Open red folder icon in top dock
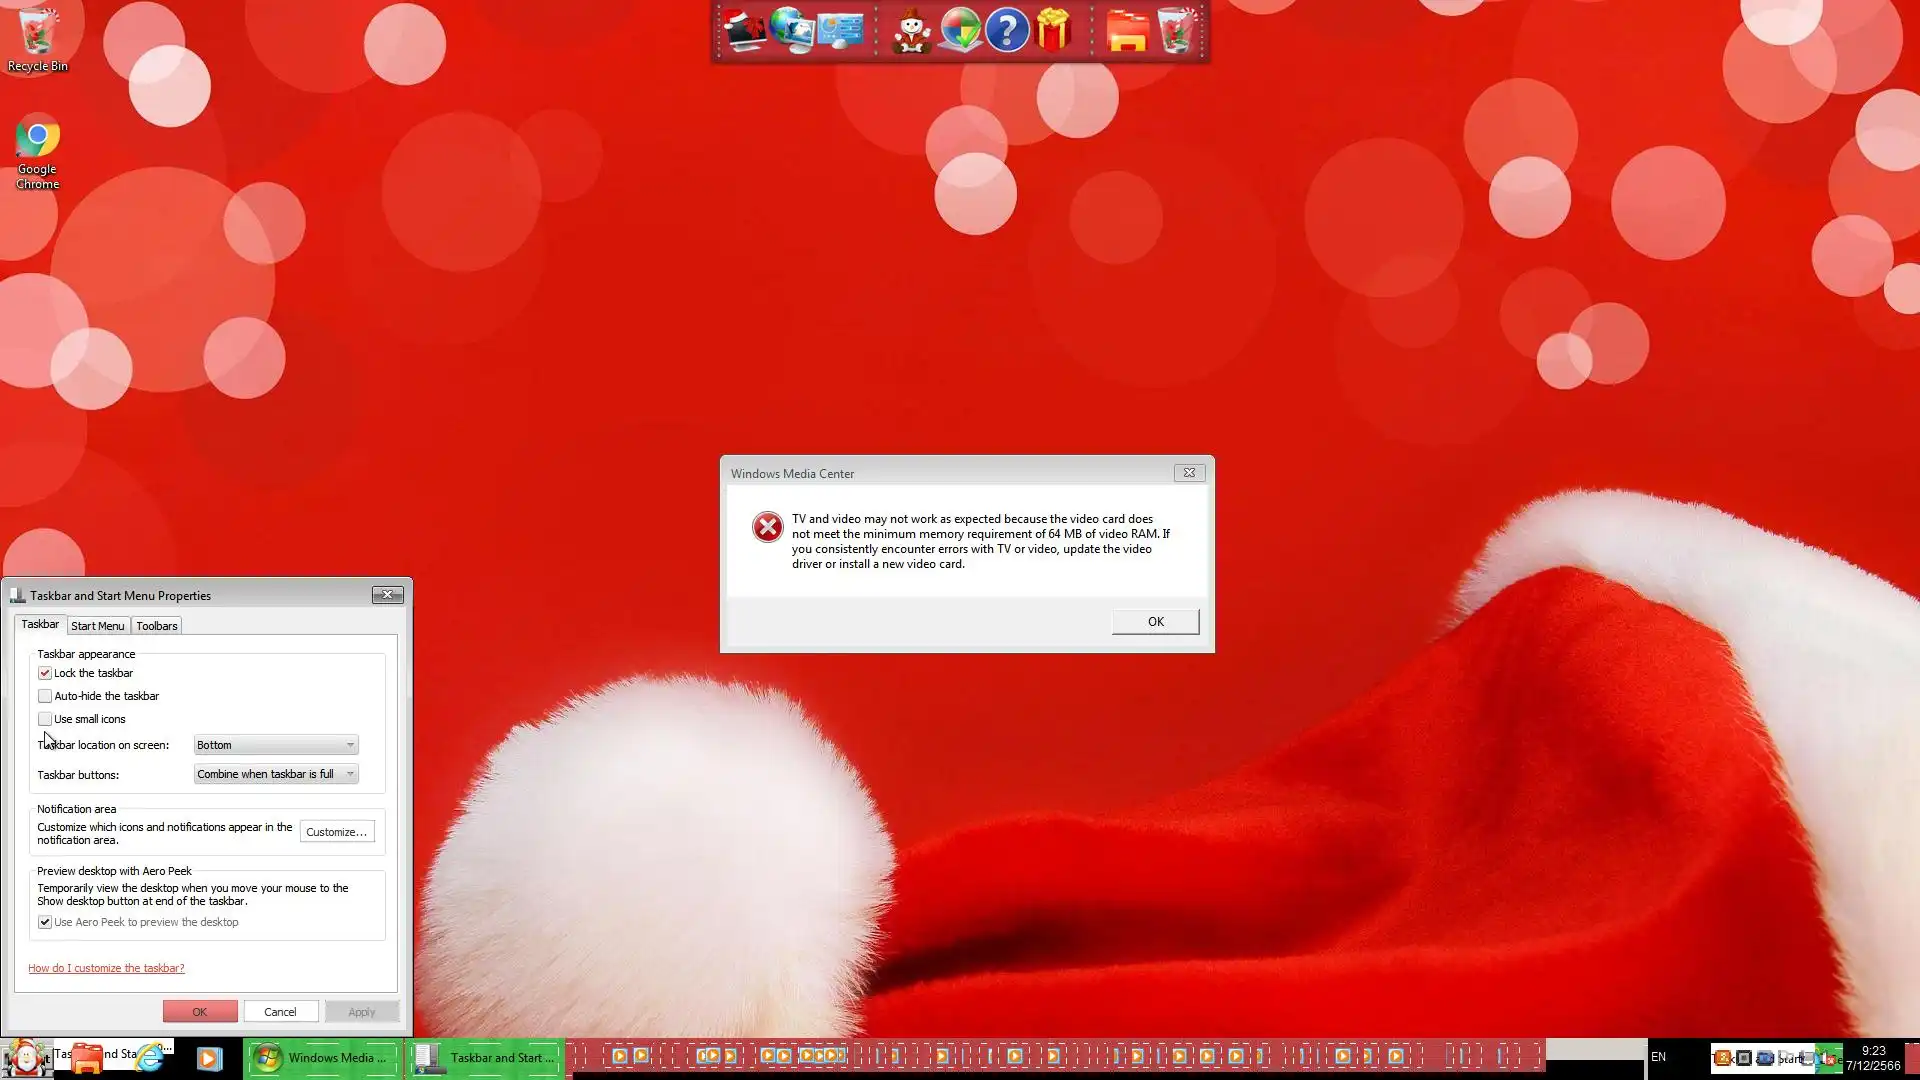The image size is (1920, 1080). (x=1127, y=31)
